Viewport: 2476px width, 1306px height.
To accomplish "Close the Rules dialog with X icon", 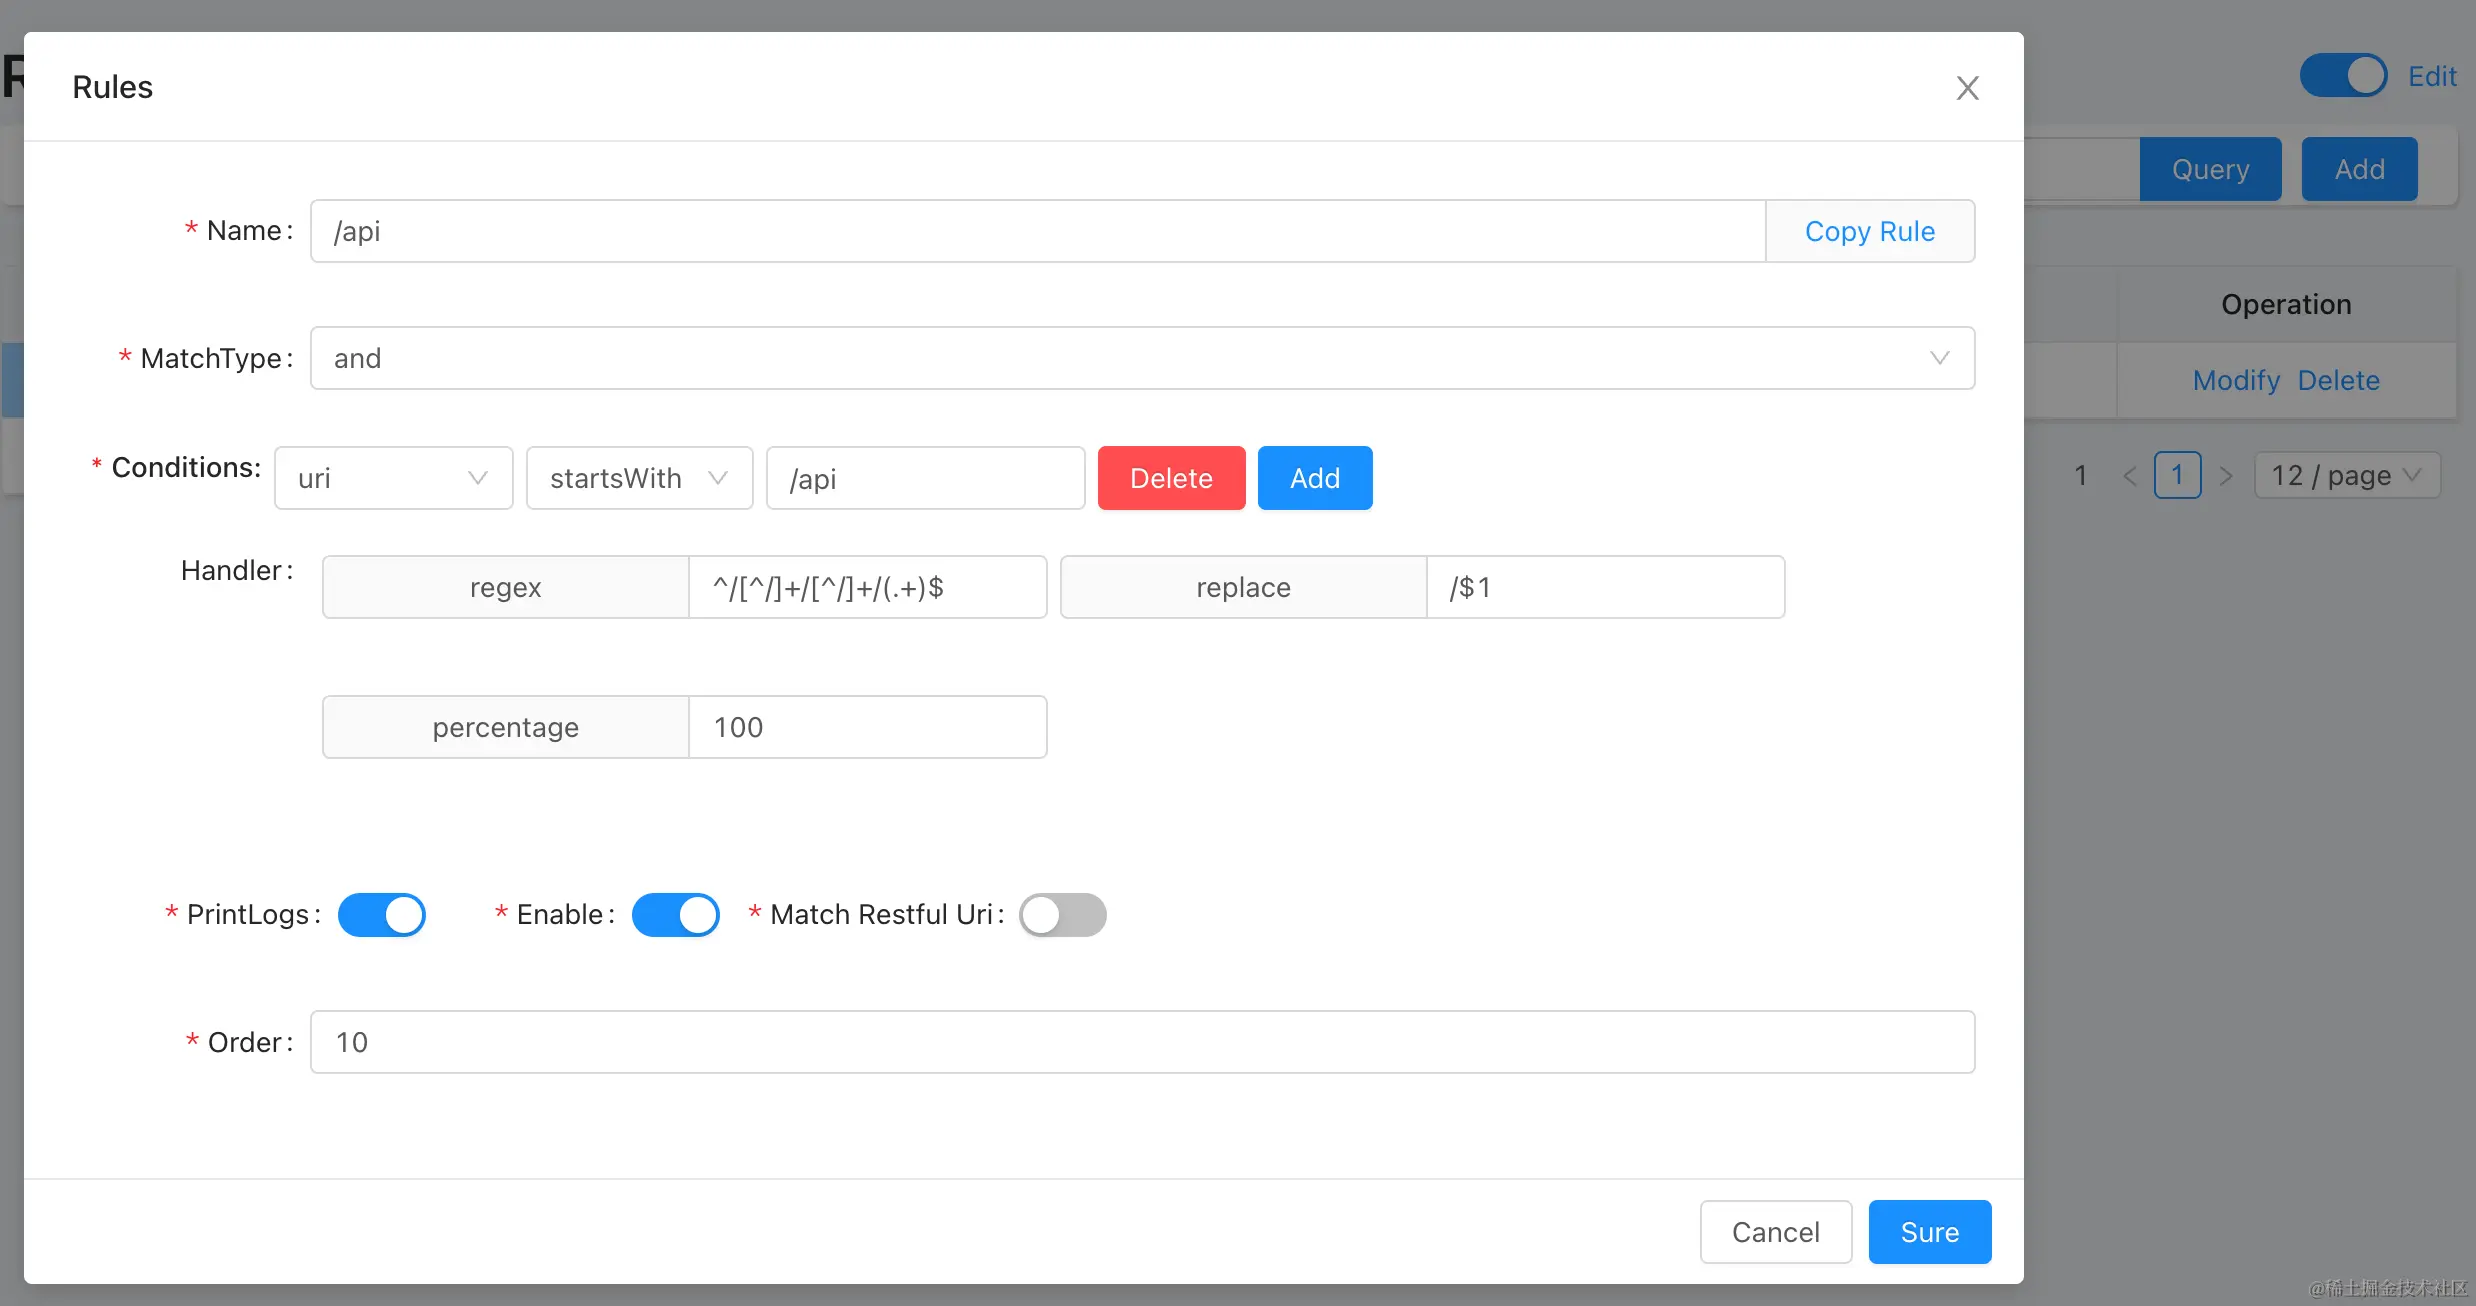I will pos(1967,88).
